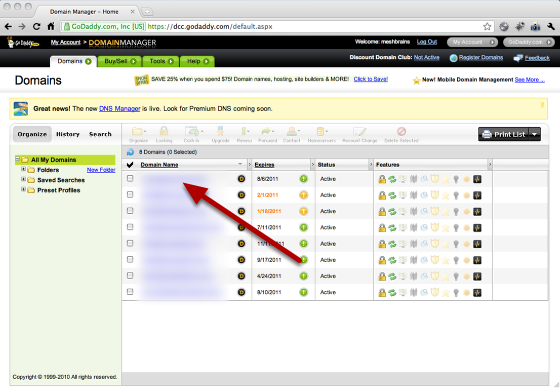The height and width of the screenshot is (388, 560).
Task: Open the Buy/Sell menu tab
Action: click(120, 61)
